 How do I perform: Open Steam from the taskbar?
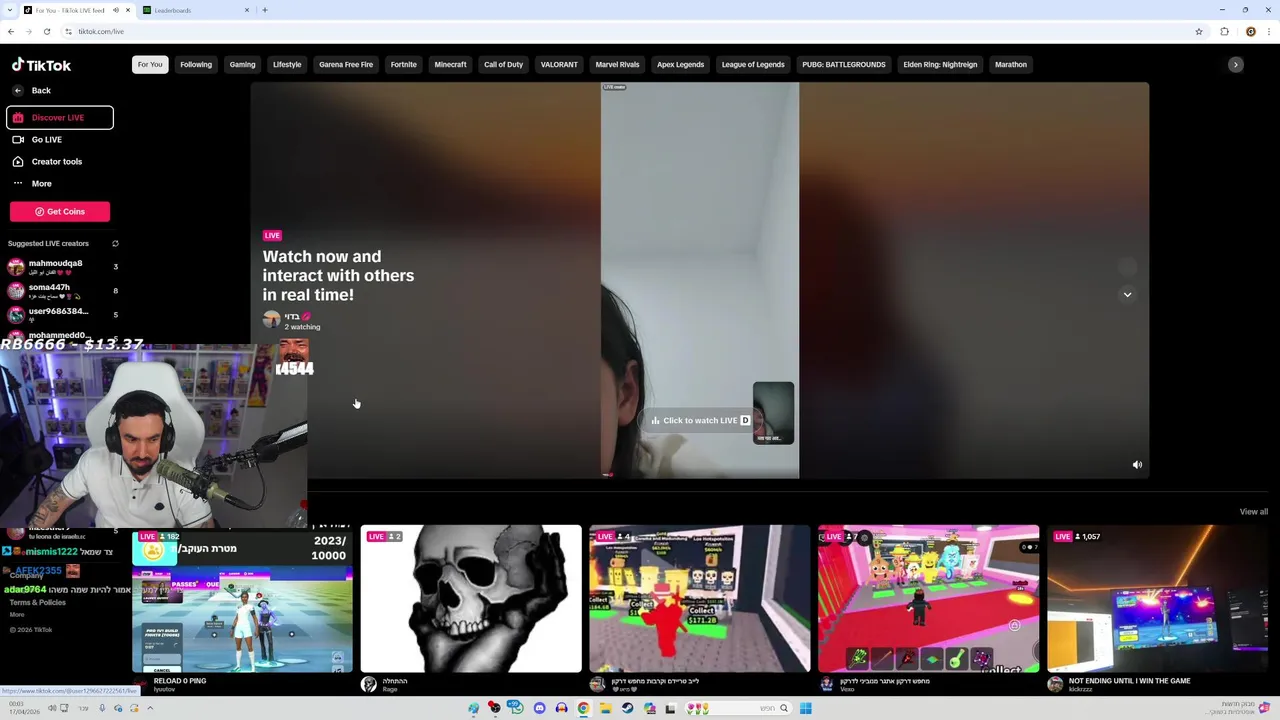(x=627, y=709)
